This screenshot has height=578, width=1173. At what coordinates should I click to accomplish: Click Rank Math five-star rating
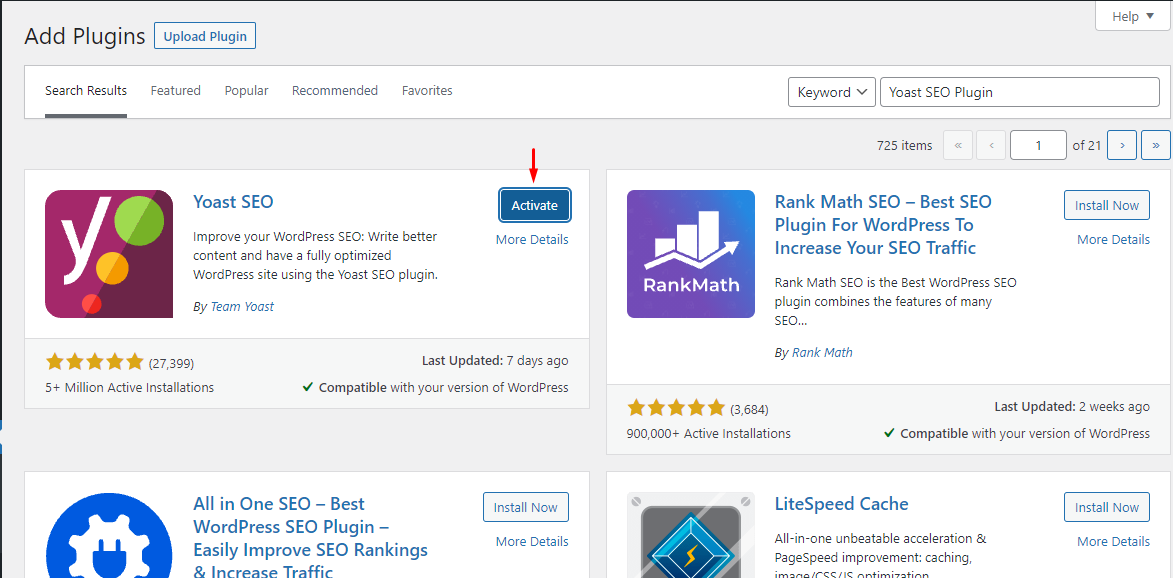pos(676,408)
